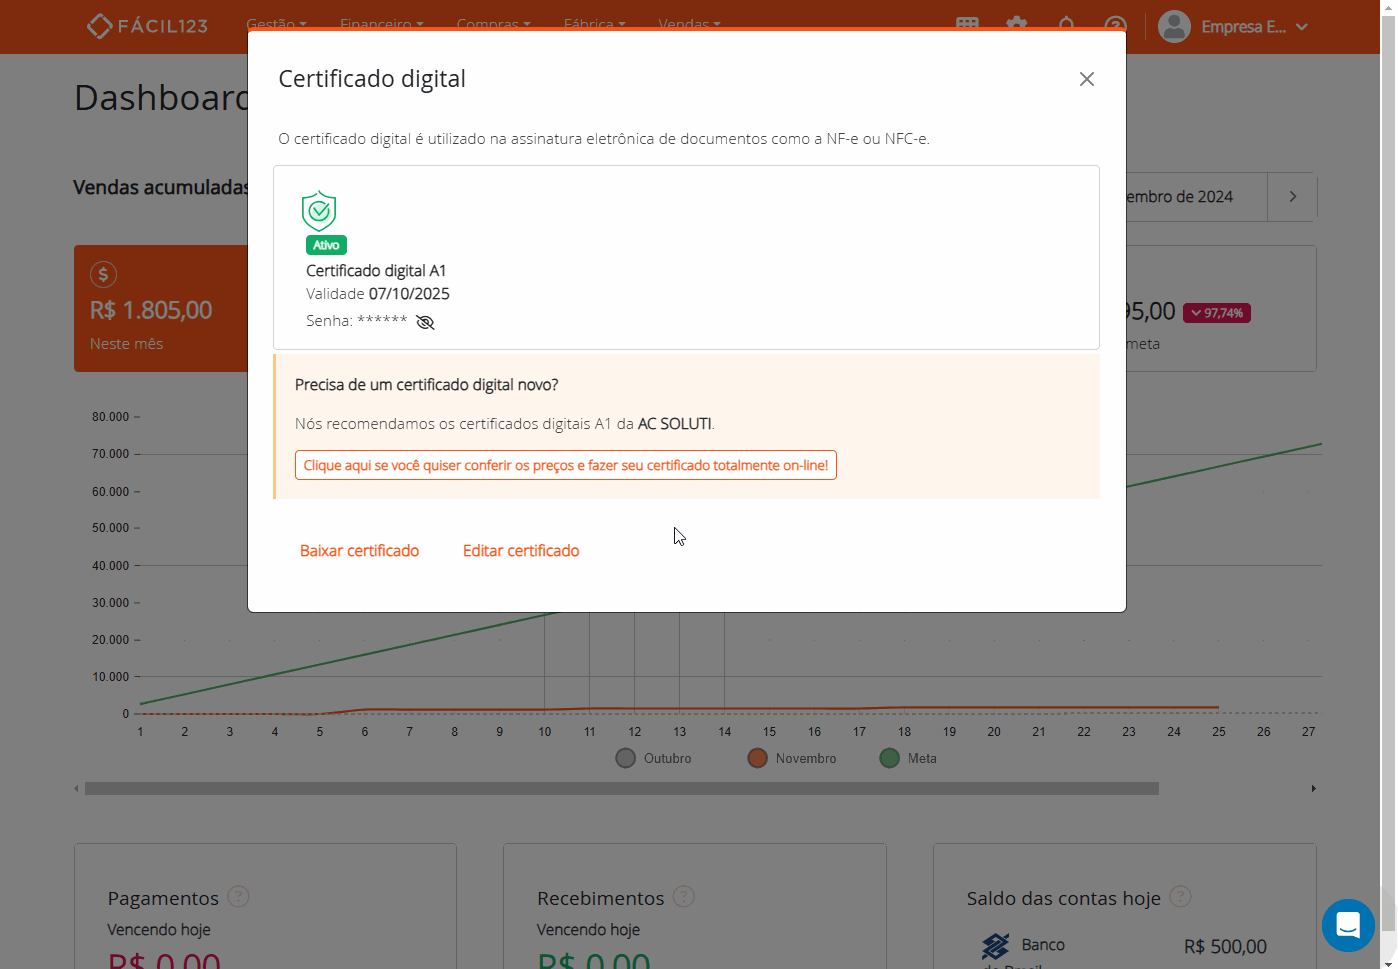This screenshot has width=1398, height=969.
Task: Toggle the Novembro series in chart legend
Action: [x=792, y=758]
